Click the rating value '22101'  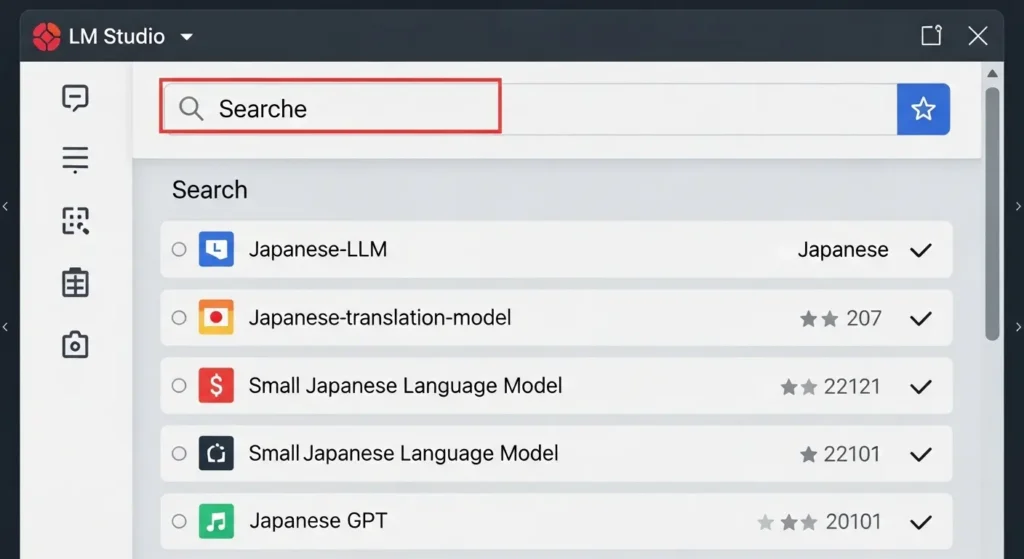(852, 455)
